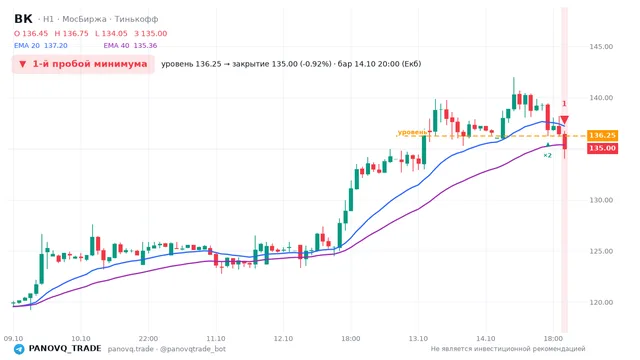Click the Telegram icon beside PANOVQ_TRADE
The width and height of the screenshot is (640, 360).
[x=19, y=349]
